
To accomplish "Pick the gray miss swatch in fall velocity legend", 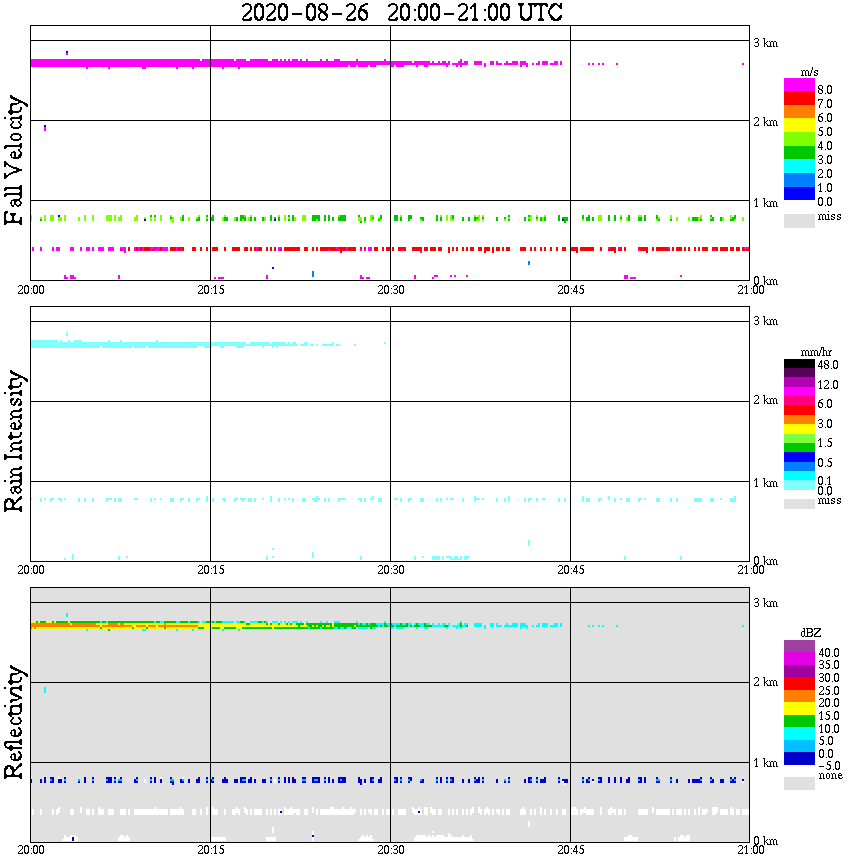I will [799, 221].
